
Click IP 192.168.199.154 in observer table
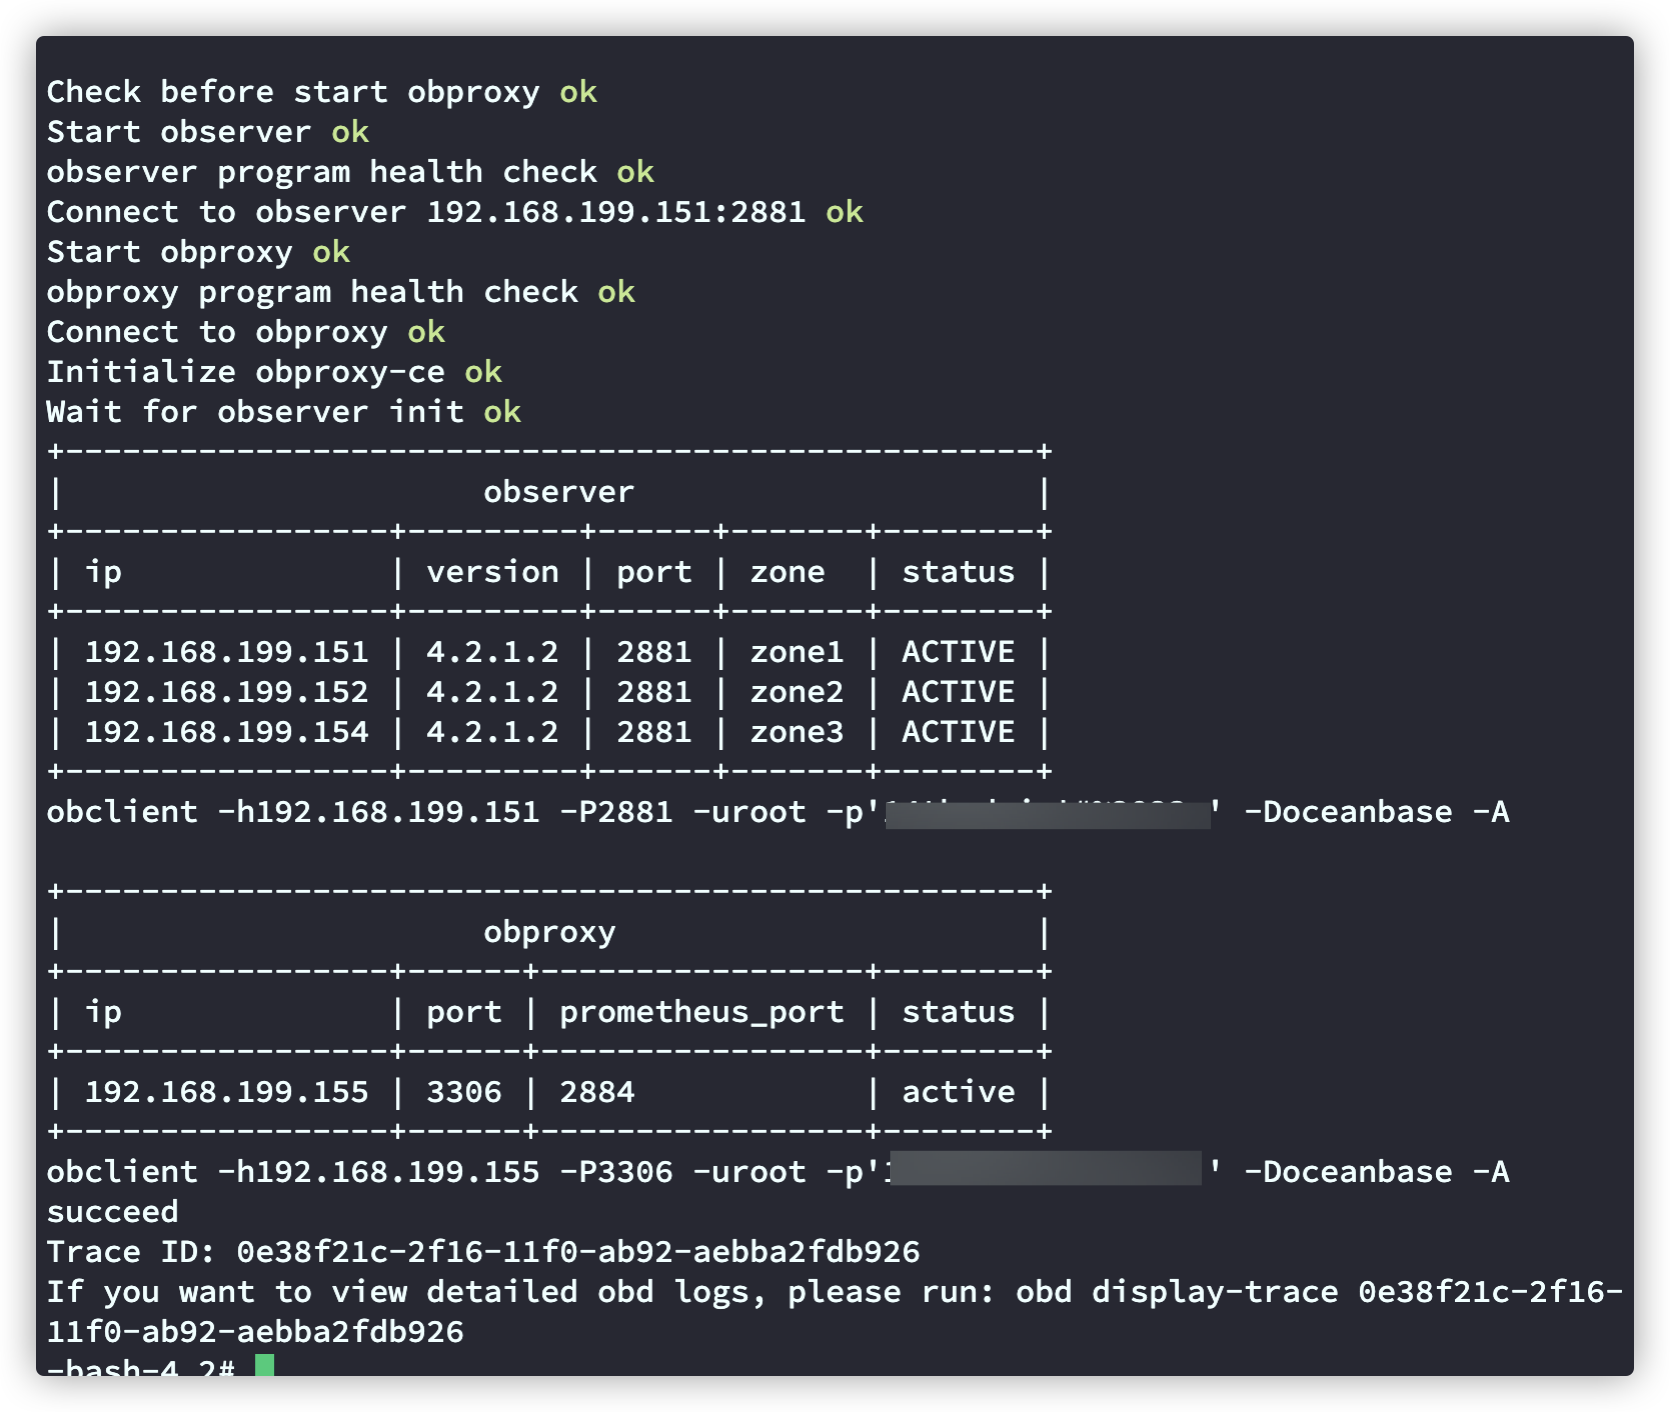[x=226, y=732]
